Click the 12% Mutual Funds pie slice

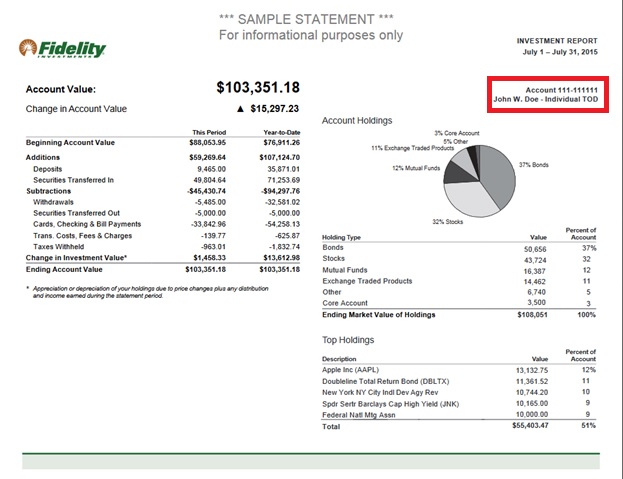click(x=455, y=174)
